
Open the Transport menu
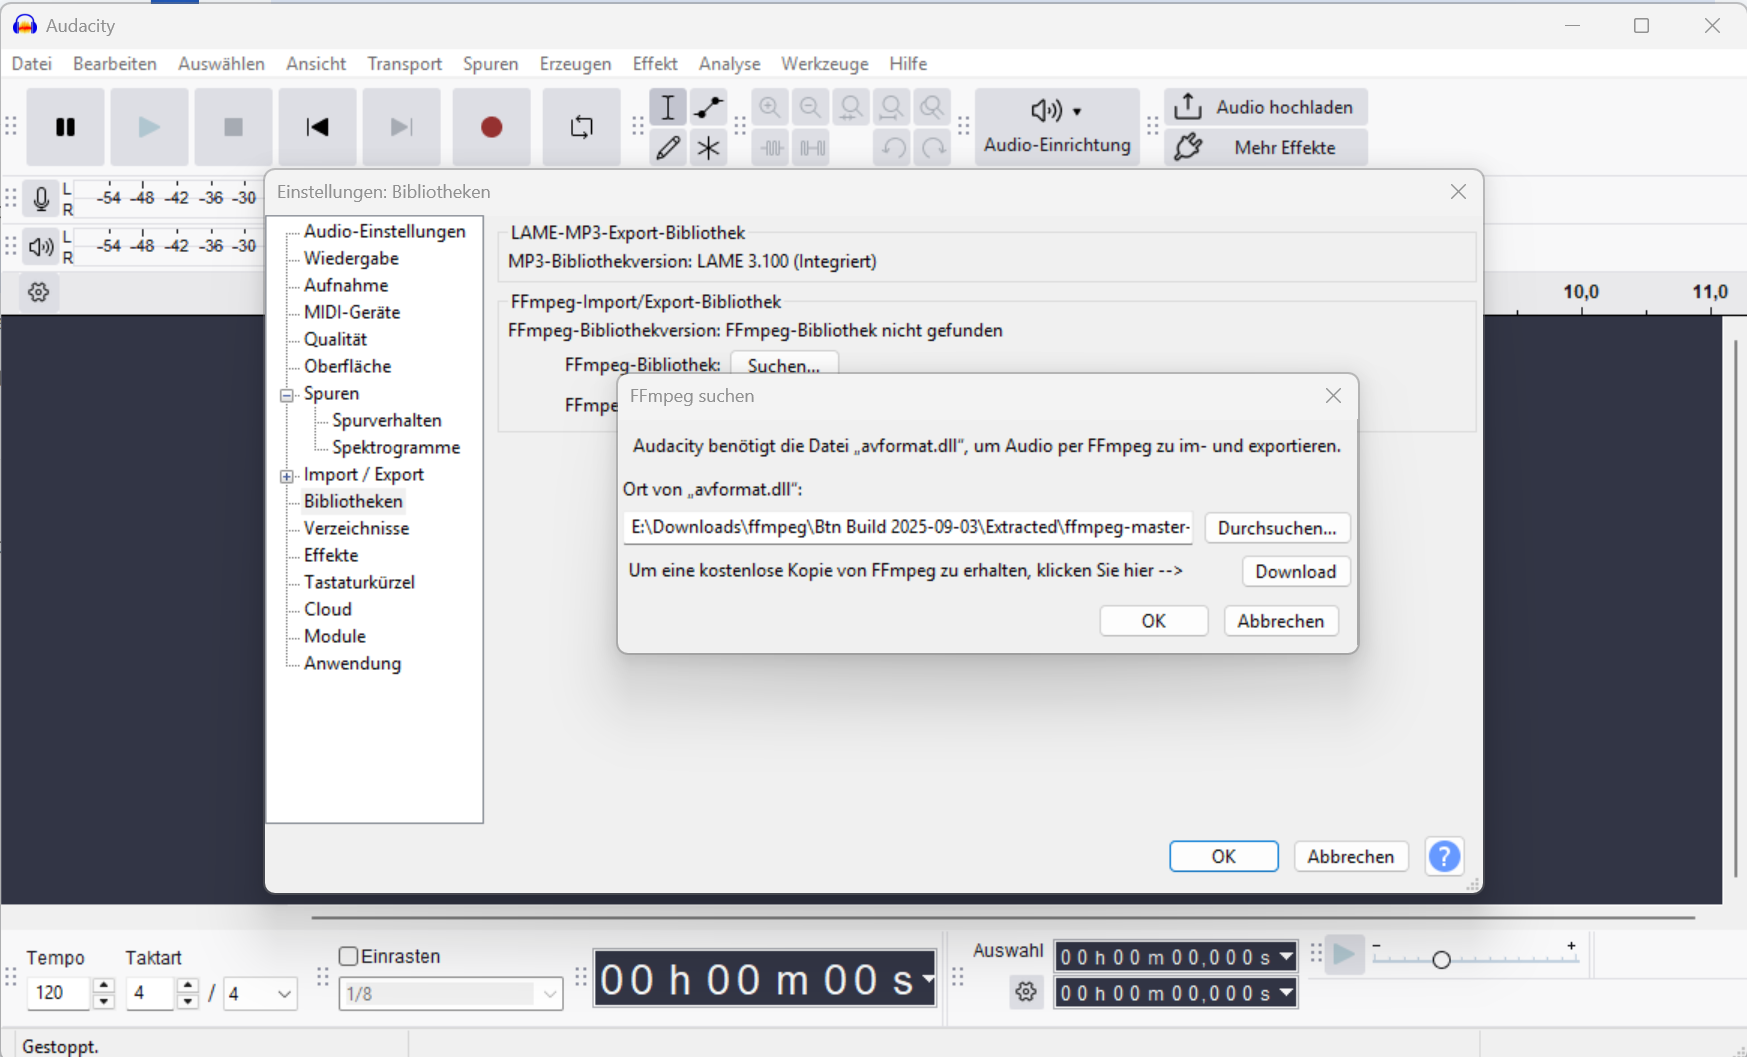point(404,63)
